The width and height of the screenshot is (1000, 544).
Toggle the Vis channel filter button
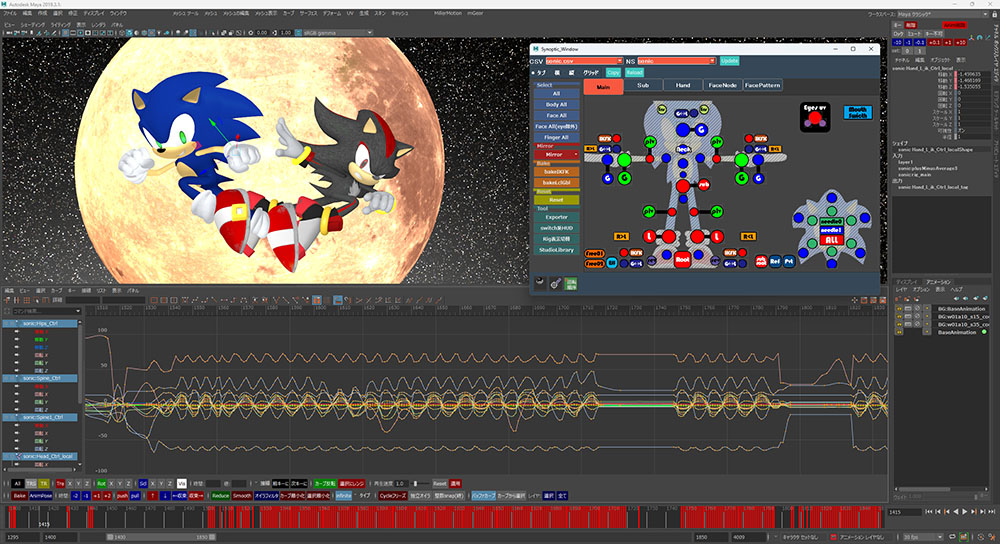[182, 483]
